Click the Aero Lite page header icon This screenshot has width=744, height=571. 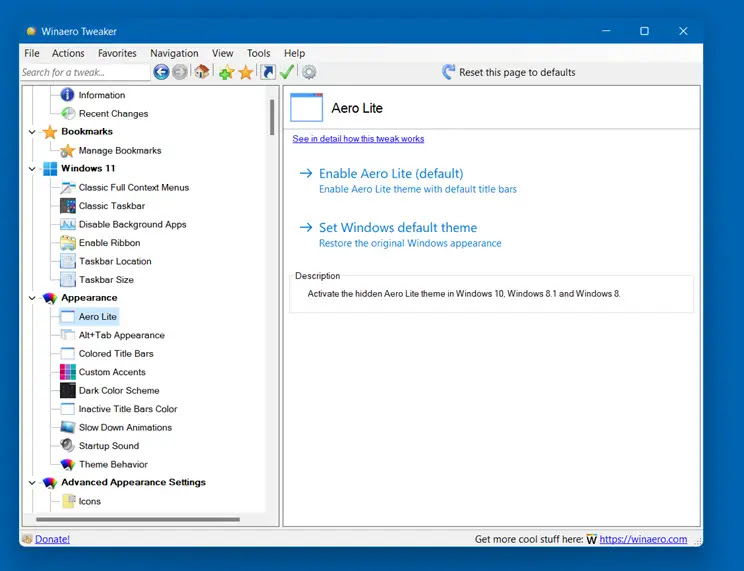(x=307, y=107)
